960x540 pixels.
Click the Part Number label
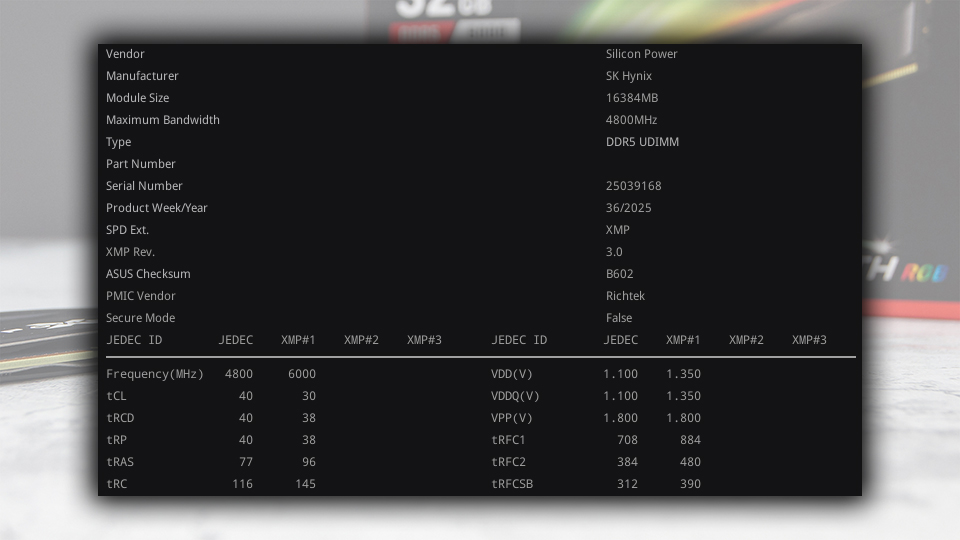tap(140, 164)
